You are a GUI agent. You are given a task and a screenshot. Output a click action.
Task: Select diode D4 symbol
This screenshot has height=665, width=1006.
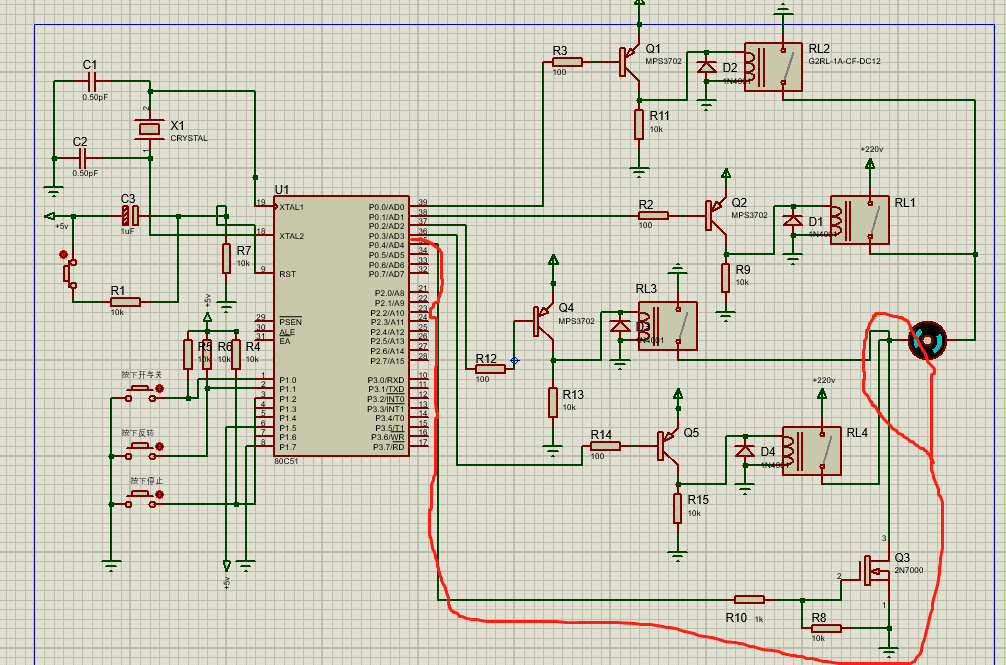point(744,450)
